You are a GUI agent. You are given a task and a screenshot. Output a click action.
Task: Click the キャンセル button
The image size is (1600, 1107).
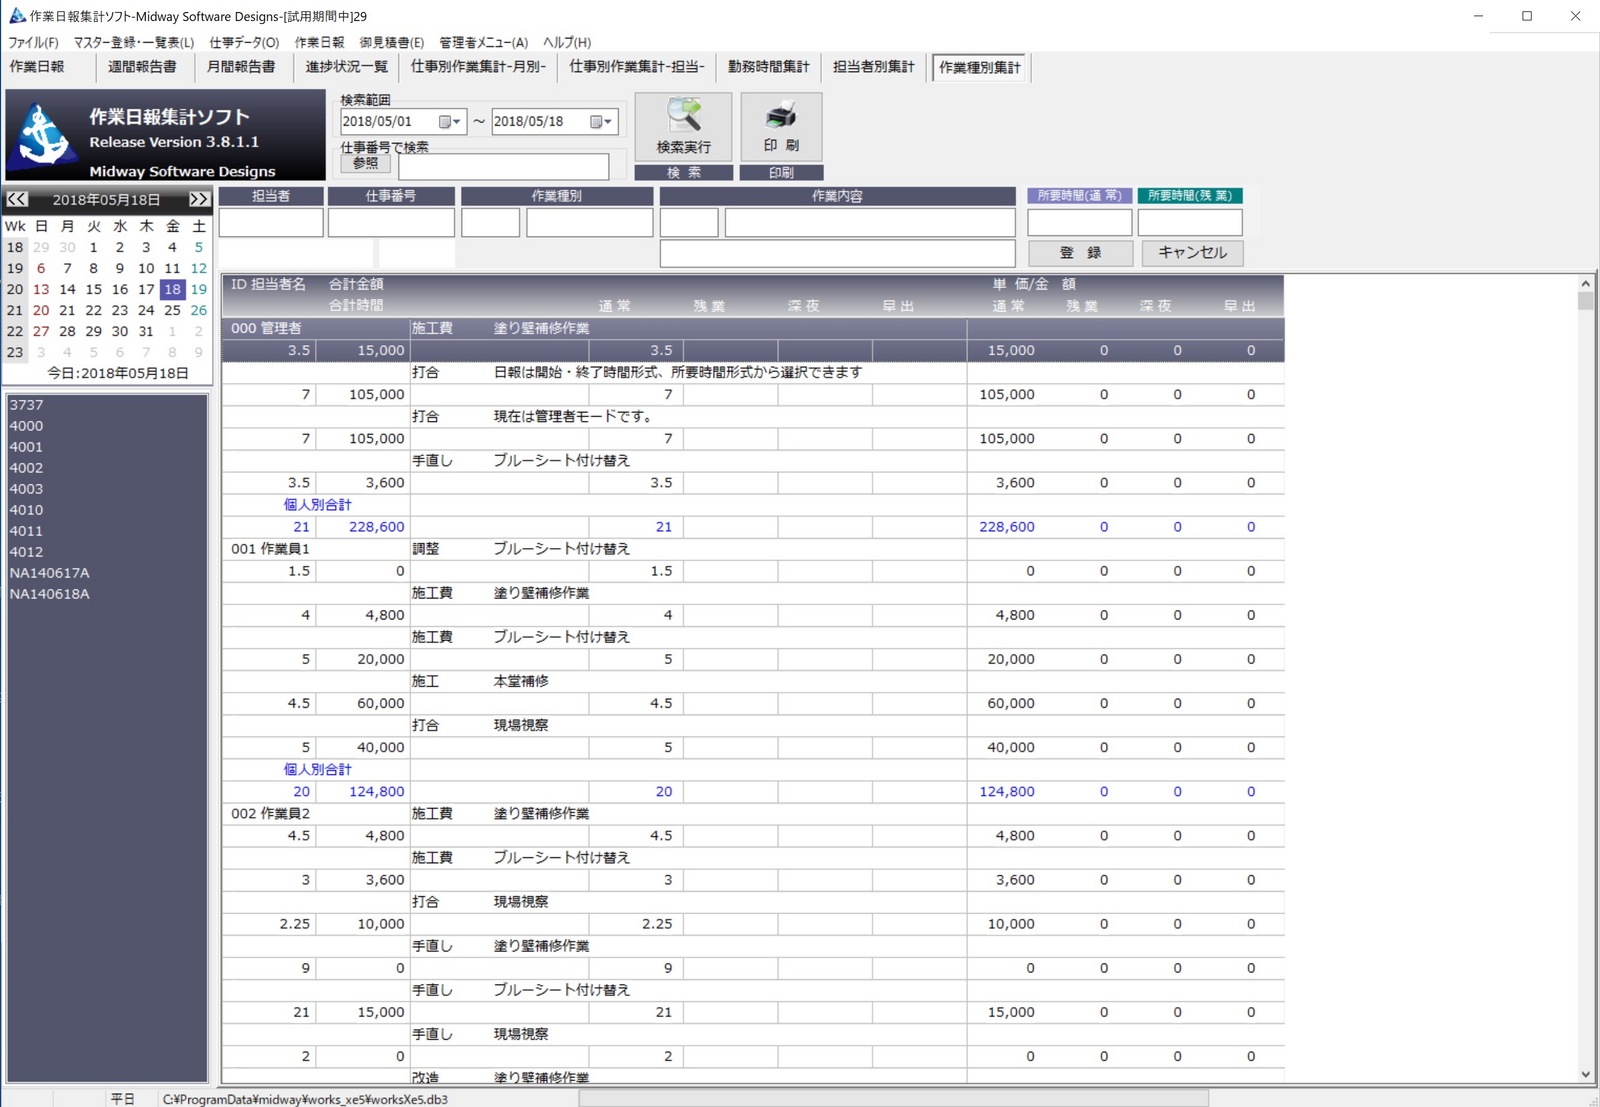1192,253
